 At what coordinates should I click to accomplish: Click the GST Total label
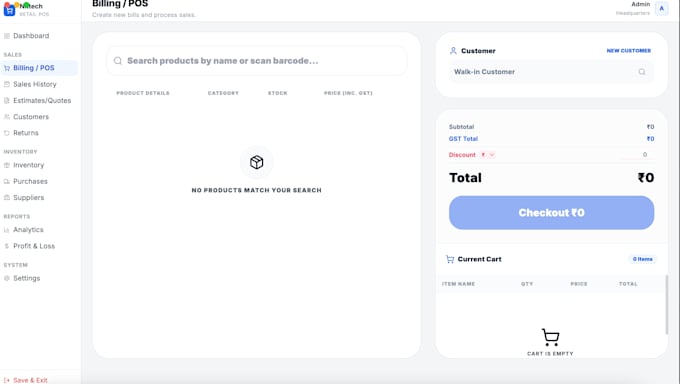tap(463, 139)
